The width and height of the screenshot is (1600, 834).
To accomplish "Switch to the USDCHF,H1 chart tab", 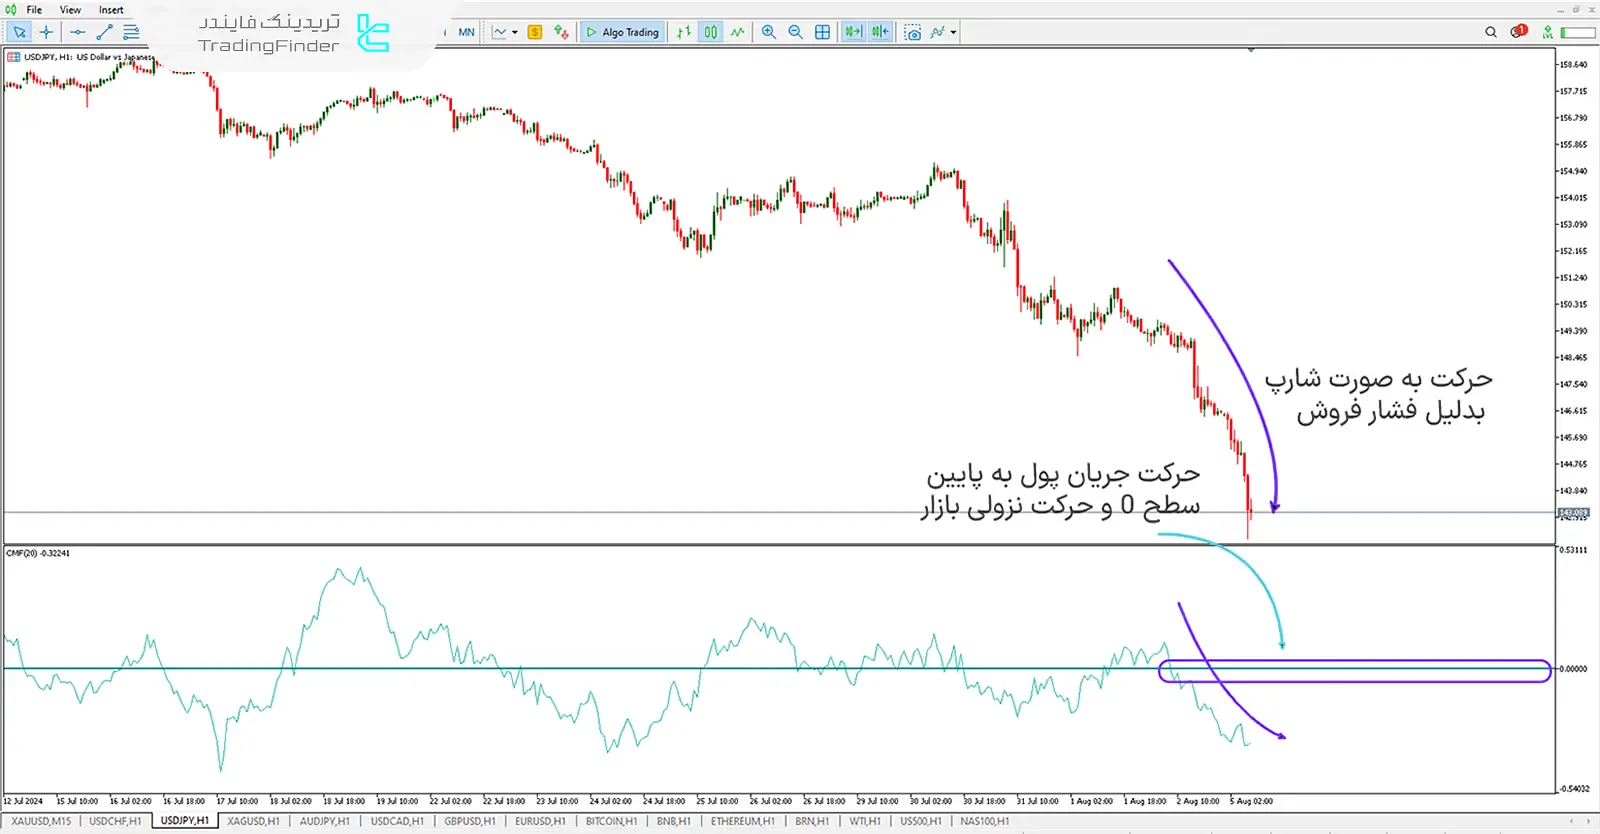I will (115, 821).
